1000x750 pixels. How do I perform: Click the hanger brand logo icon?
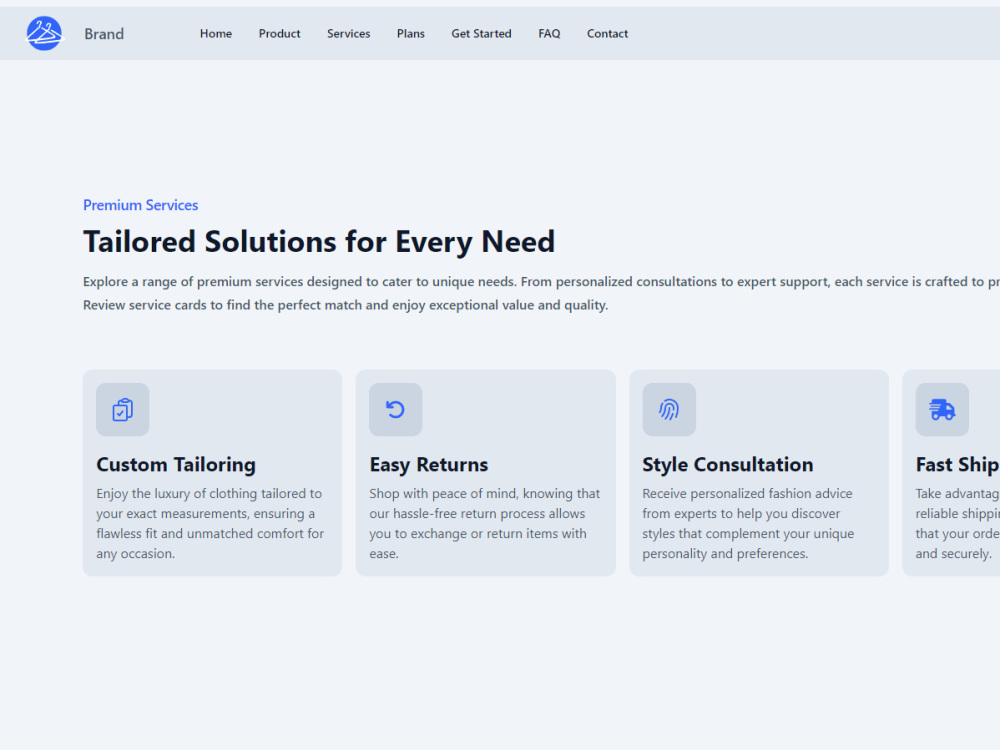click(44, 33)
